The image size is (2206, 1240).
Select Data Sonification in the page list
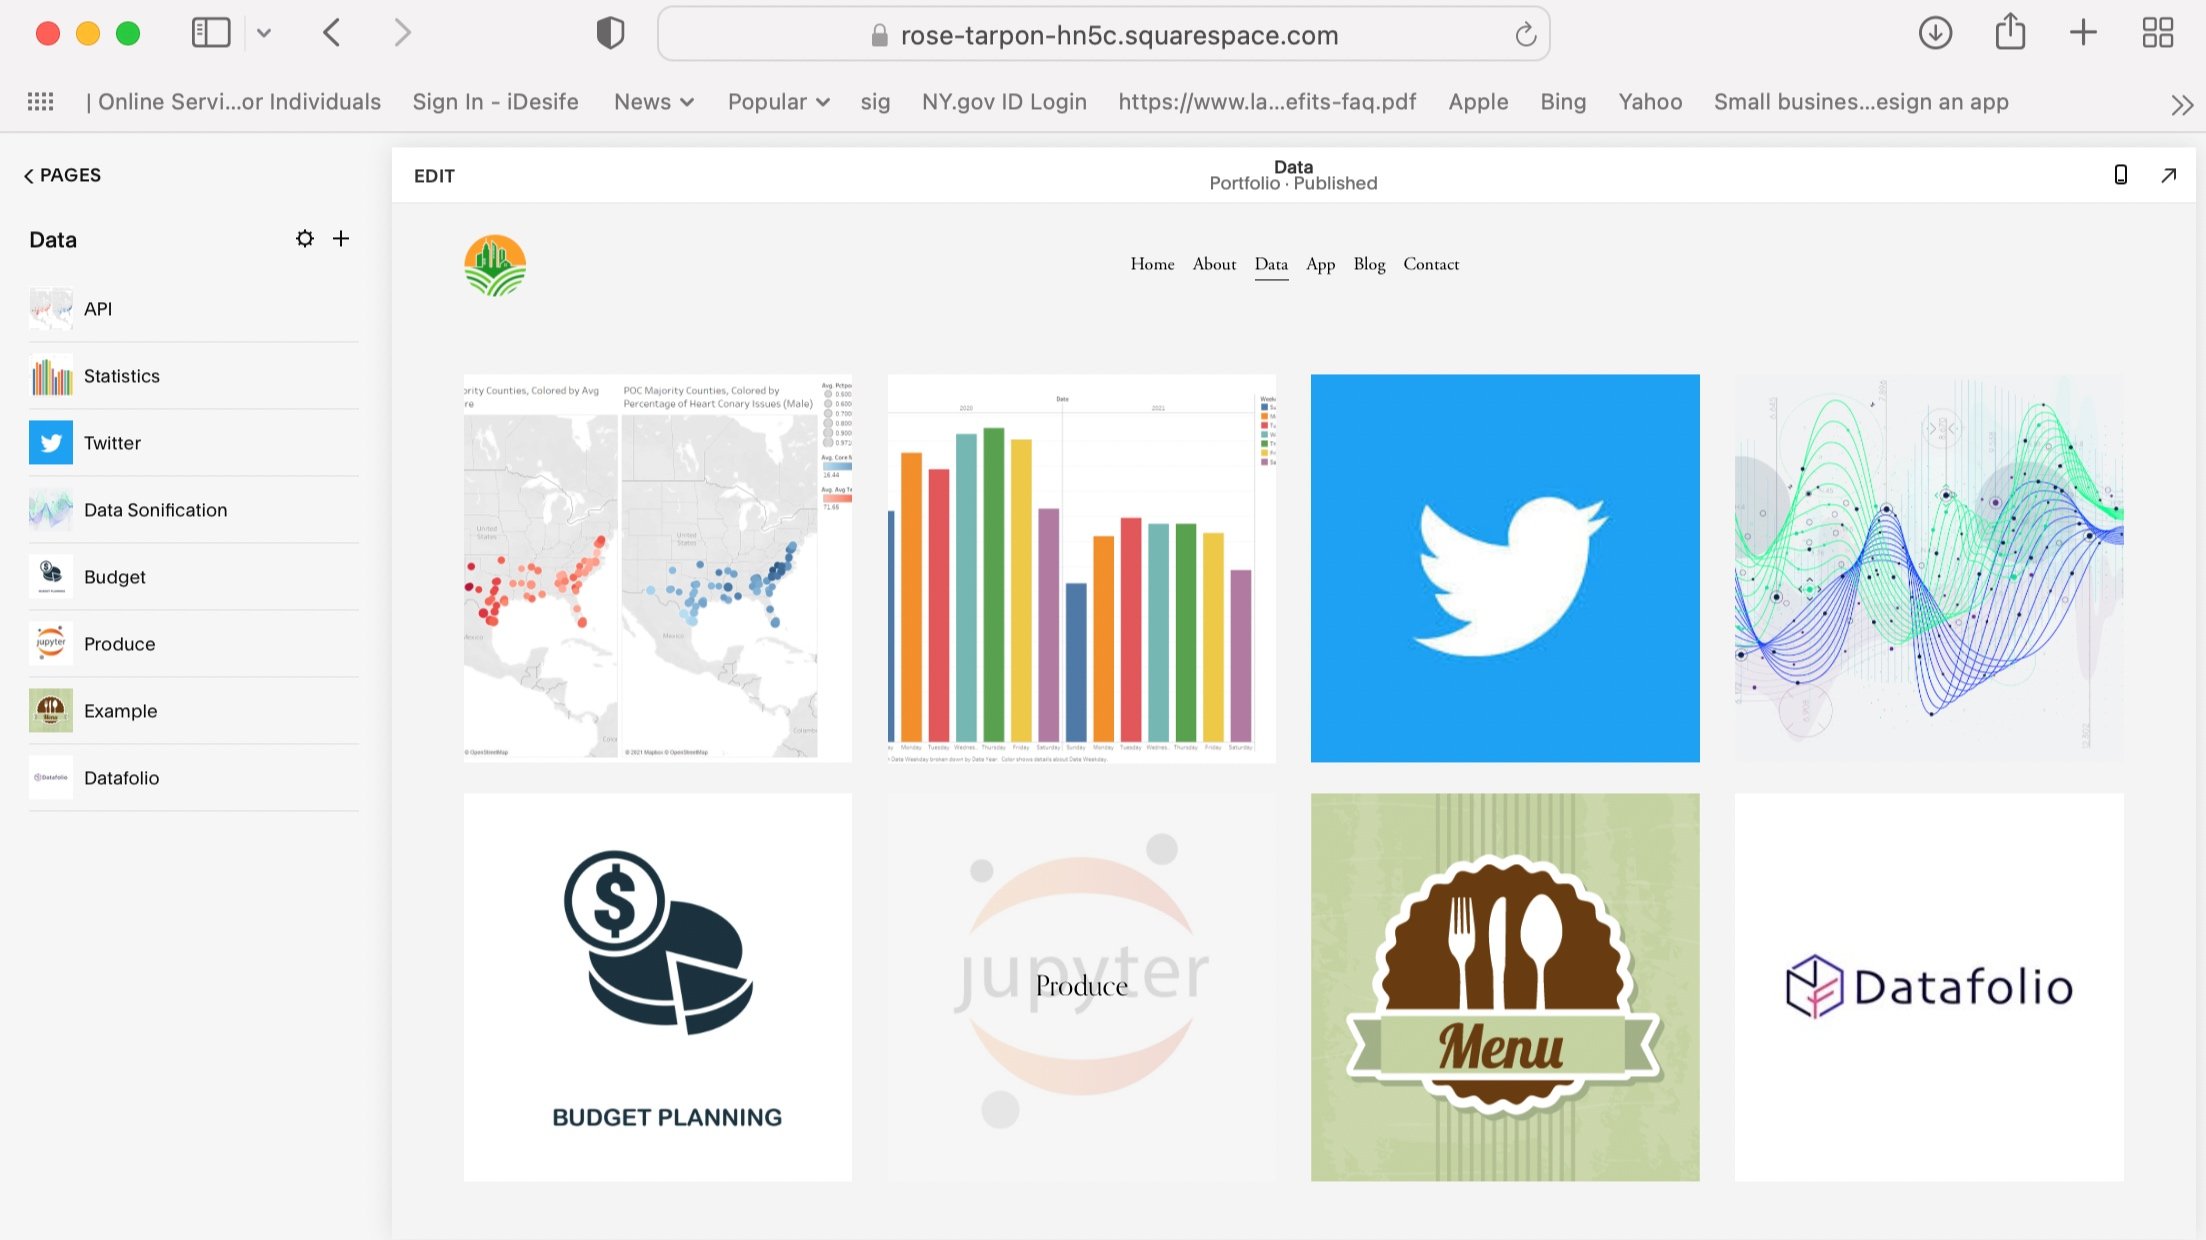click(x=155, y=510)
